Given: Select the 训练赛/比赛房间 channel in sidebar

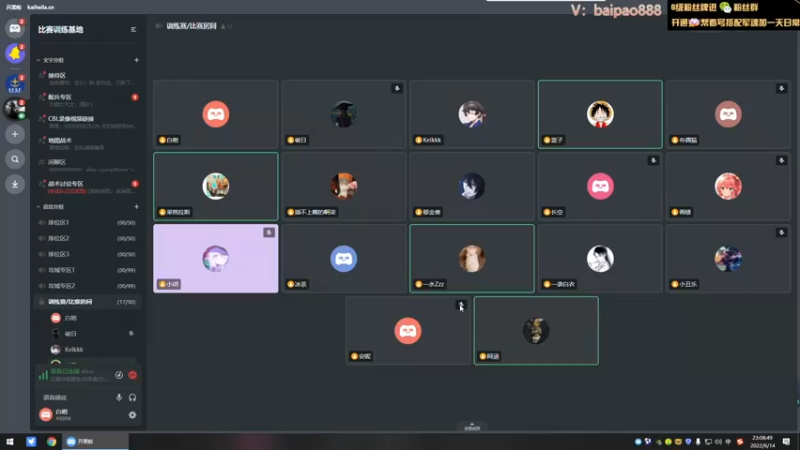Looking at the screenshot, I should click(x=88, y=302).
